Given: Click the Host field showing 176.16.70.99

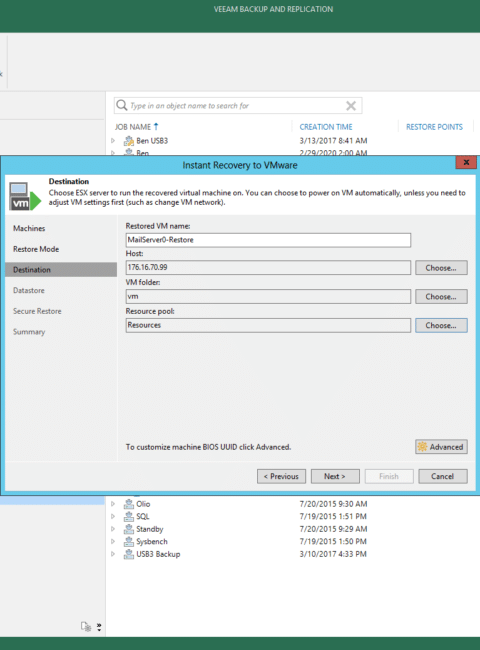Looking at the screenshot, I should (x=268, y=267).
